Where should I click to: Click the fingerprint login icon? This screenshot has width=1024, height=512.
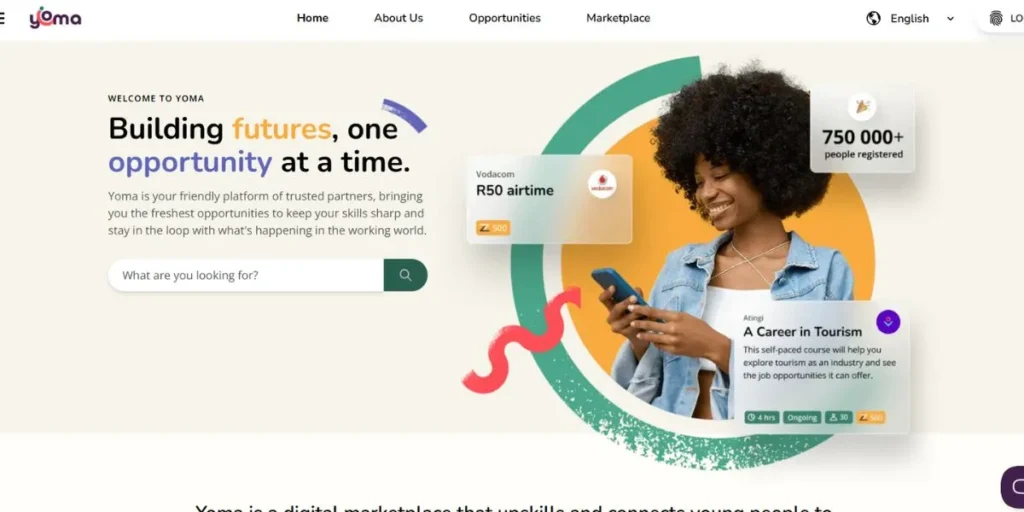click(x=996, y=18)
